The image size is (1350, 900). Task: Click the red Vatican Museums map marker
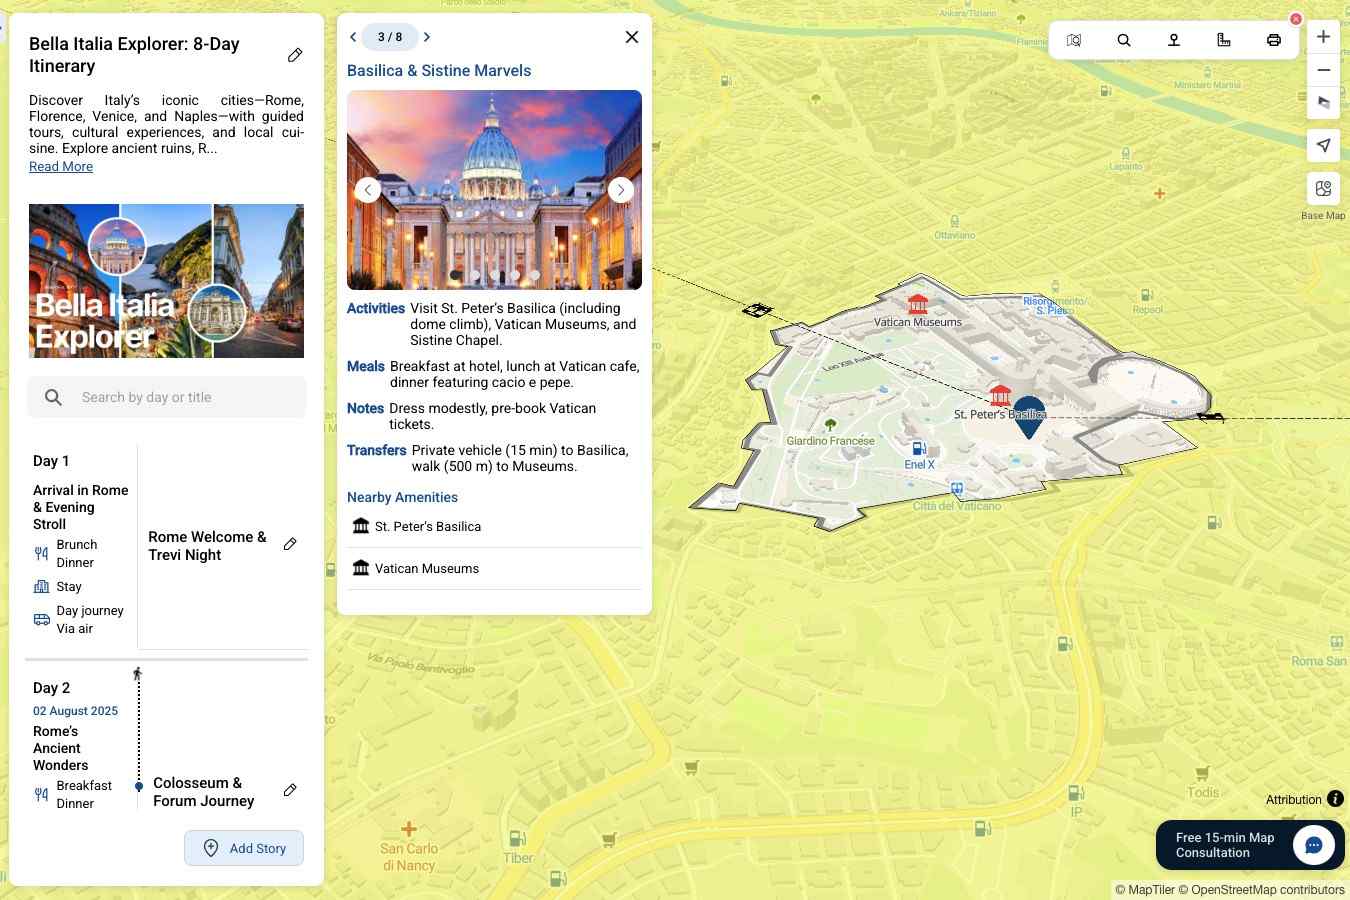918,303
